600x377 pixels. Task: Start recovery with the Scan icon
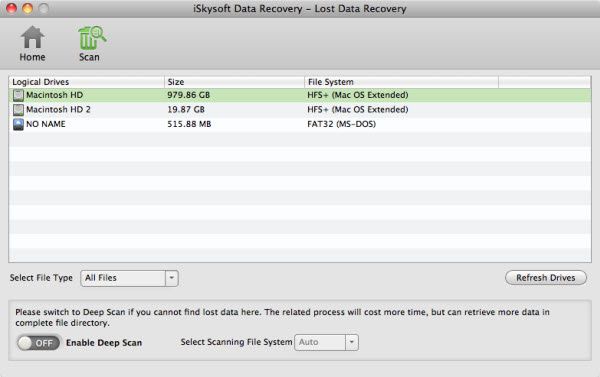click(92, 38)
